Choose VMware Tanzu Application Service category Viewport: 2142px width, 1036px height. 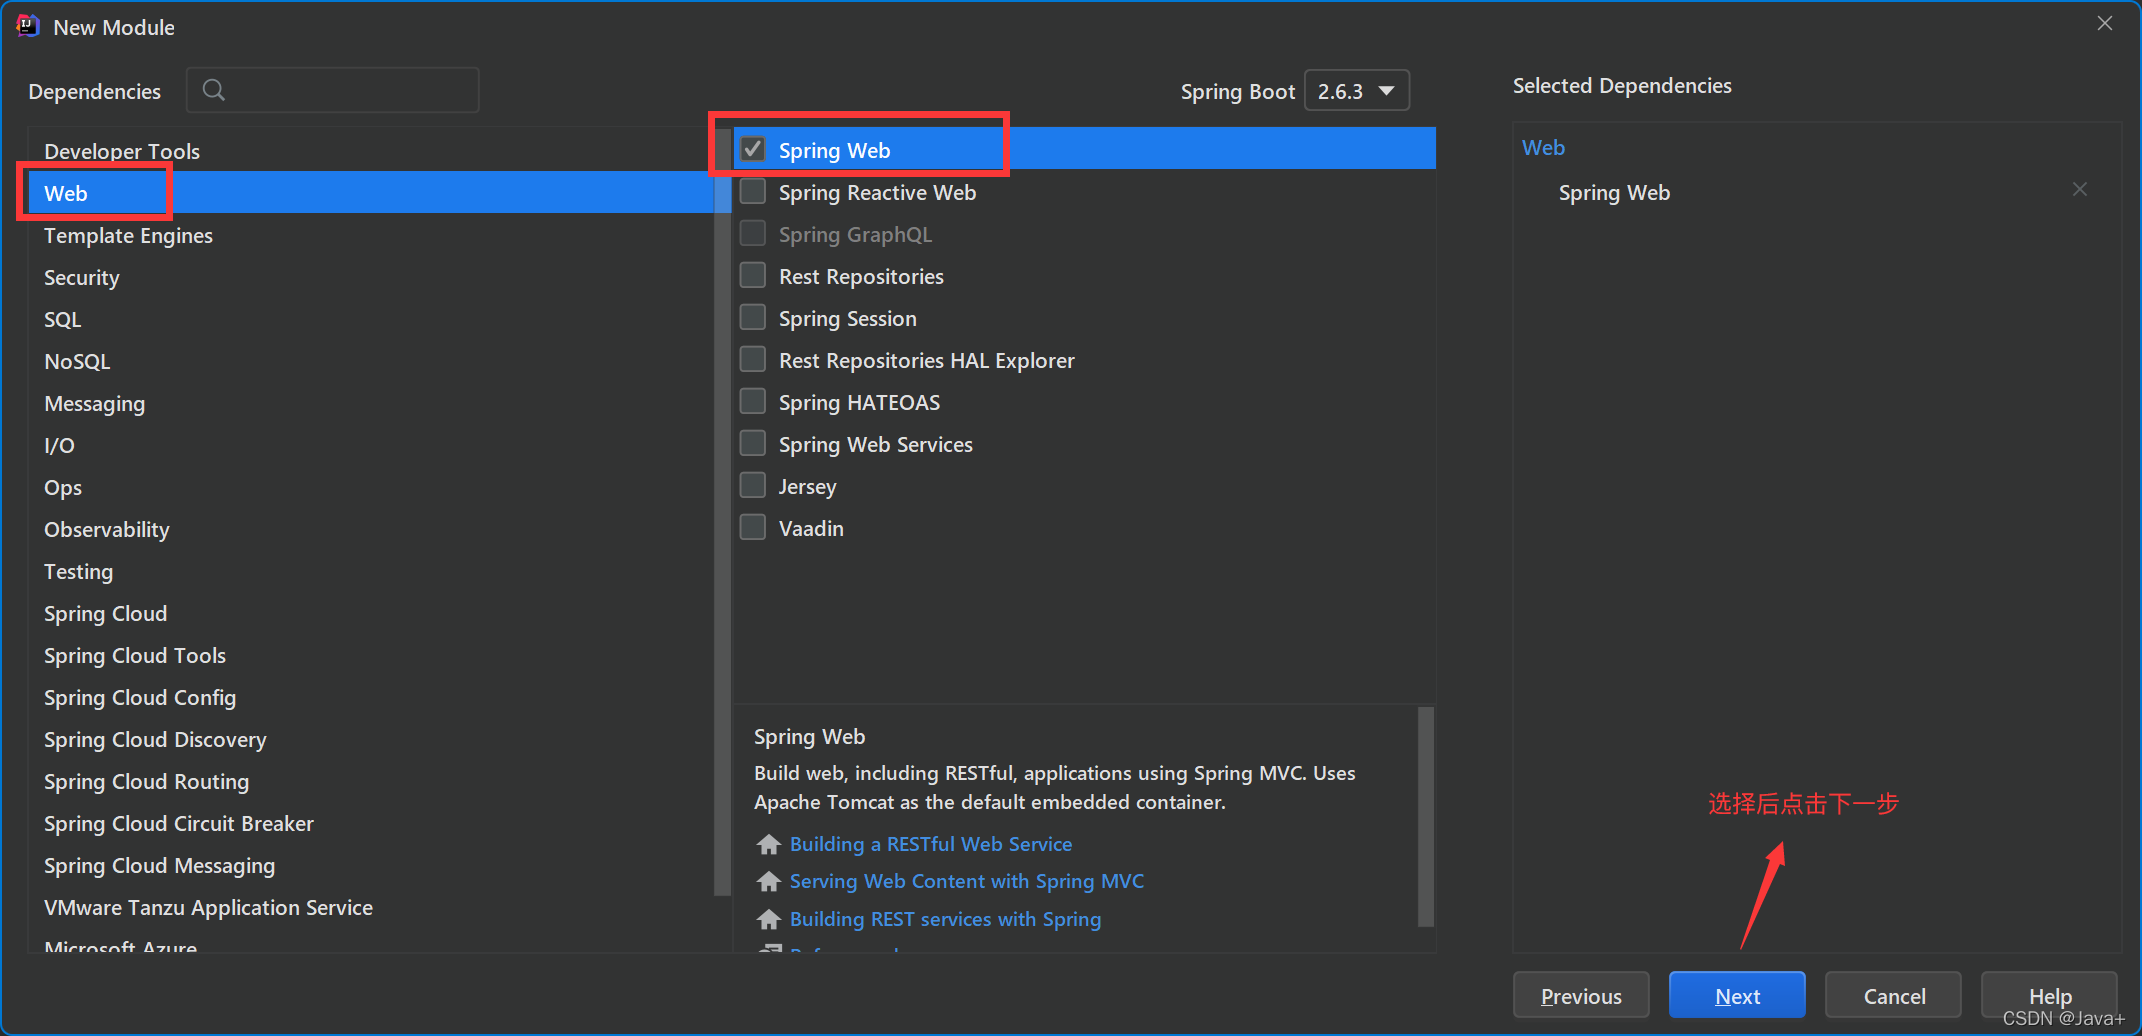(x=371, y=907)
